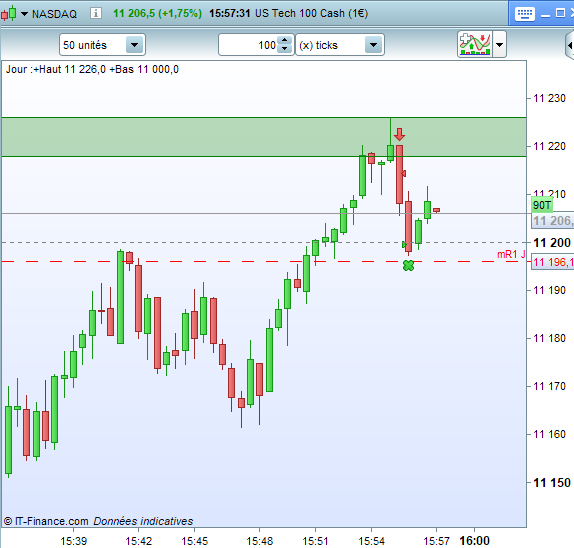Open the dropdown arrow beside NASDAQ title
Screen dimensions: 574x548
click(x=24, y=14)
